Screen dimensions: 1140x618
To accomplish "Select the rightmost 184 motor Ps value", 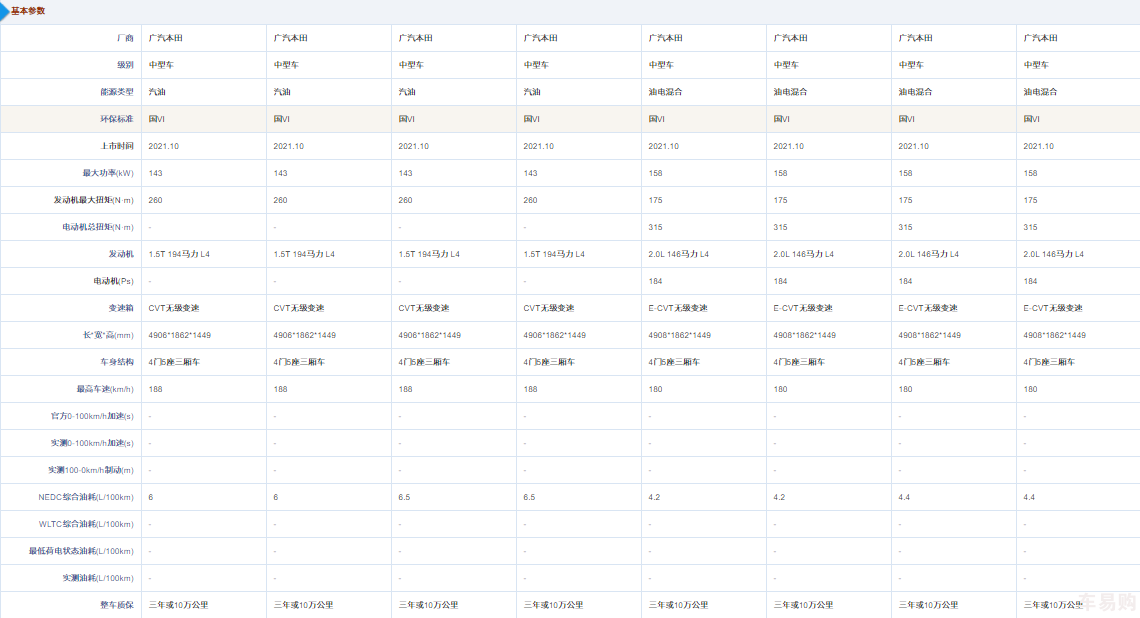I will (x=1030, y=281).
